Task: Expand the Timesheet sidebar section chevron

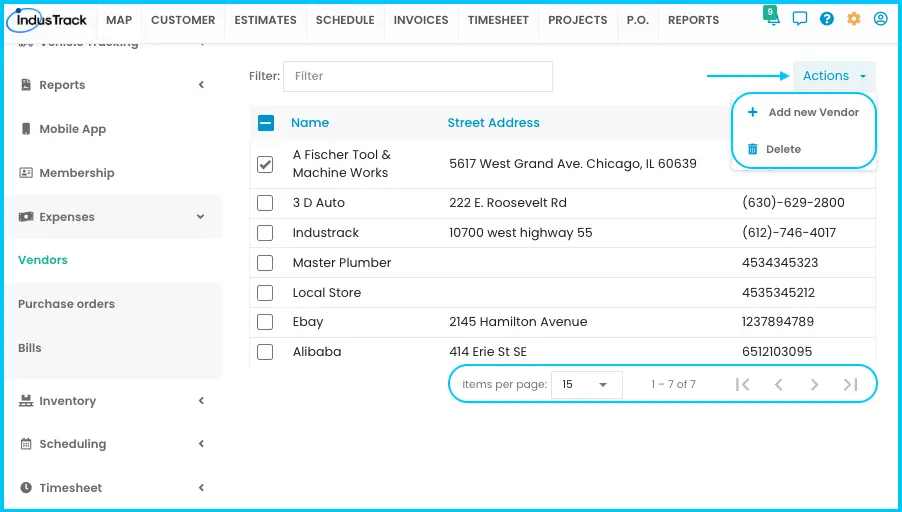Action: click(201, 488)
